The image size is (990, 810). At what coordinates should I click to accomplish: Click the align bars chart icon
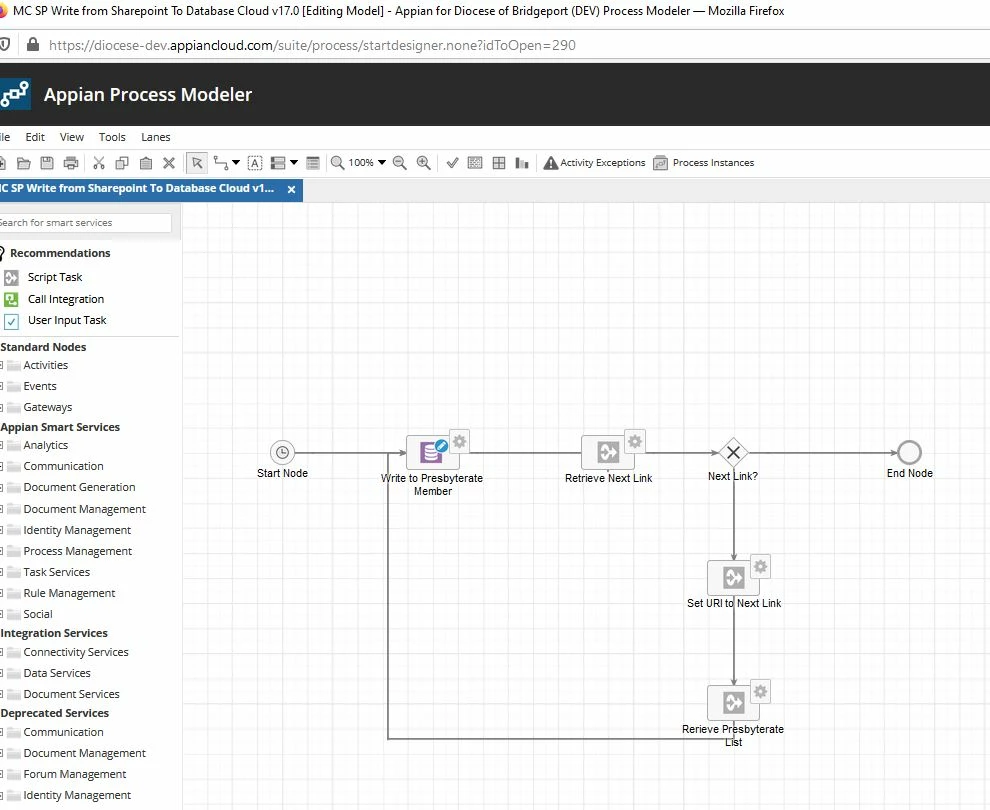522,163
